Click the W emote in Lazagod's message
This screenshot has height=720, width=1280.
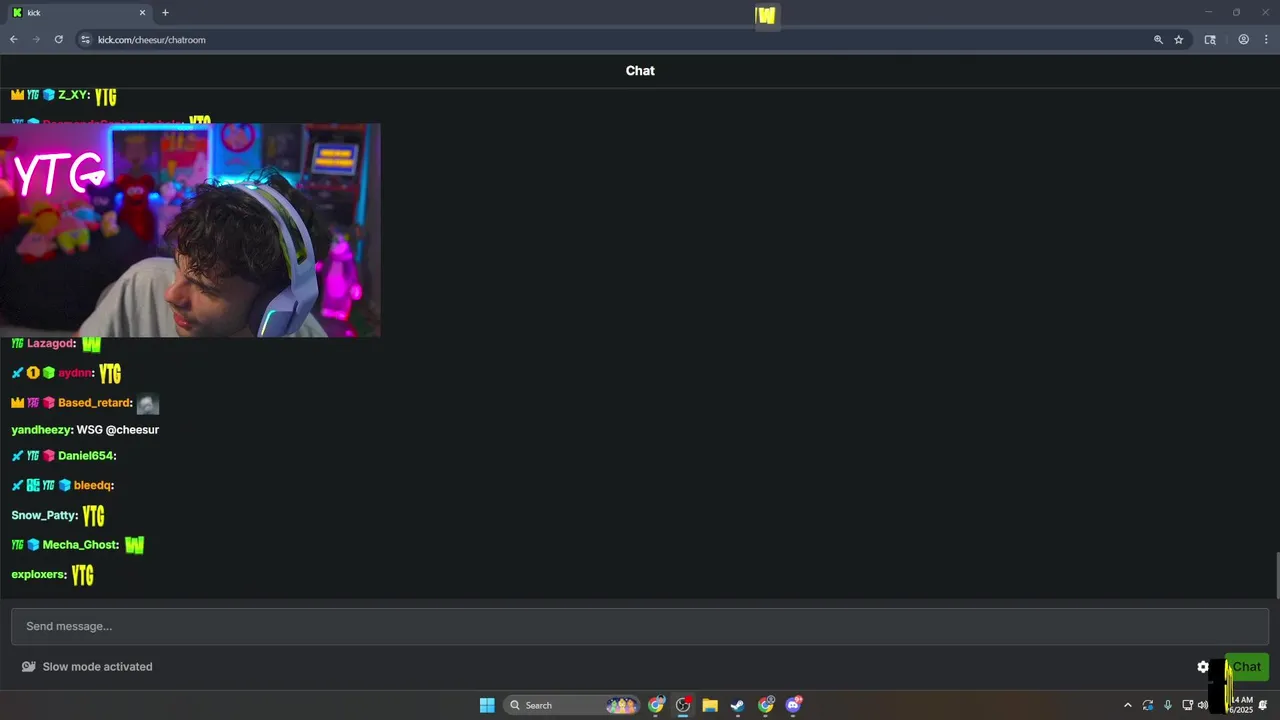click(92, 344)
